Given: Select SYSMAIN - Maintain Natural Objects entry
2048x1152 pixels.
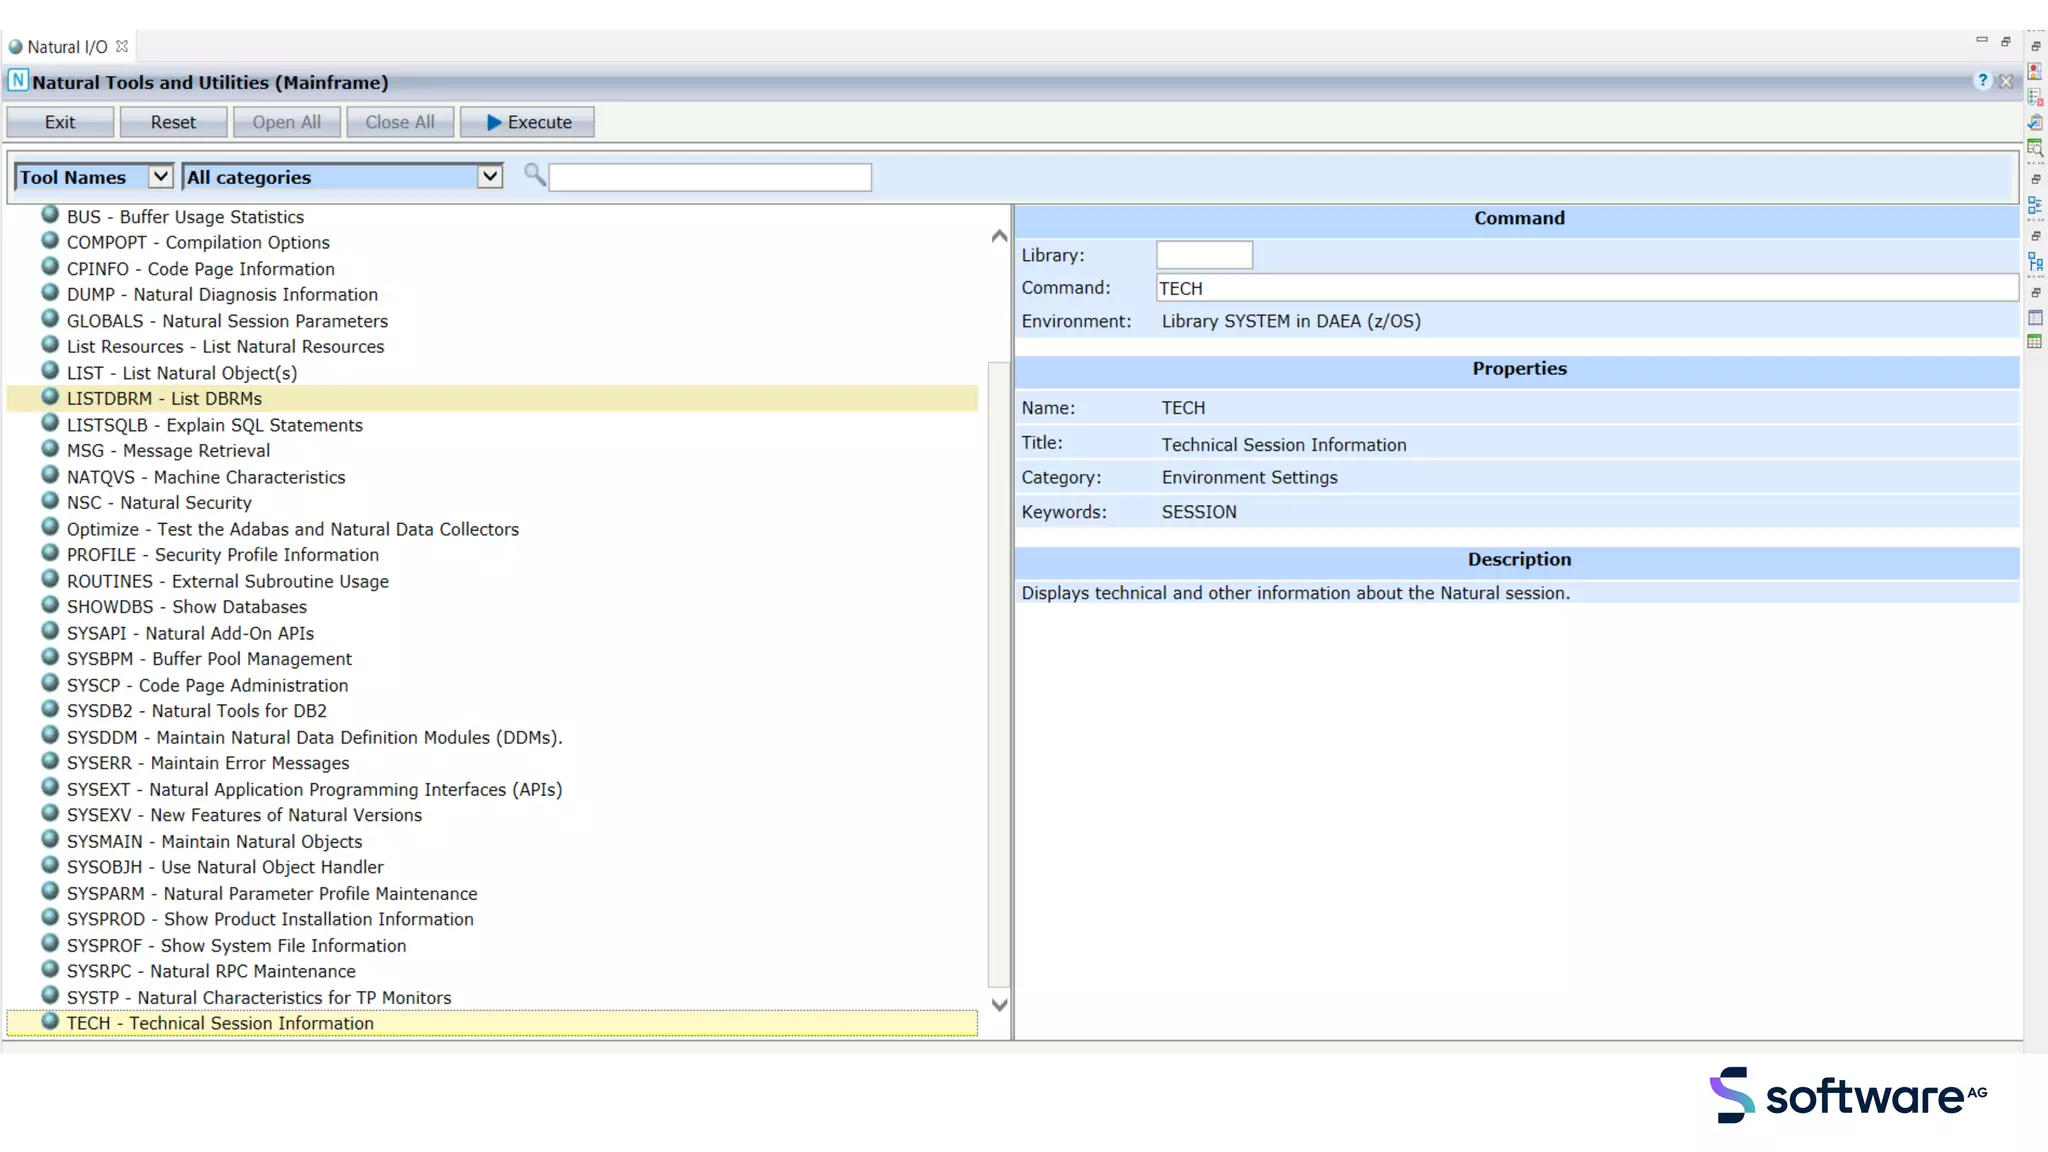Looking at the screenshot, I should click(x=214, y=842).
